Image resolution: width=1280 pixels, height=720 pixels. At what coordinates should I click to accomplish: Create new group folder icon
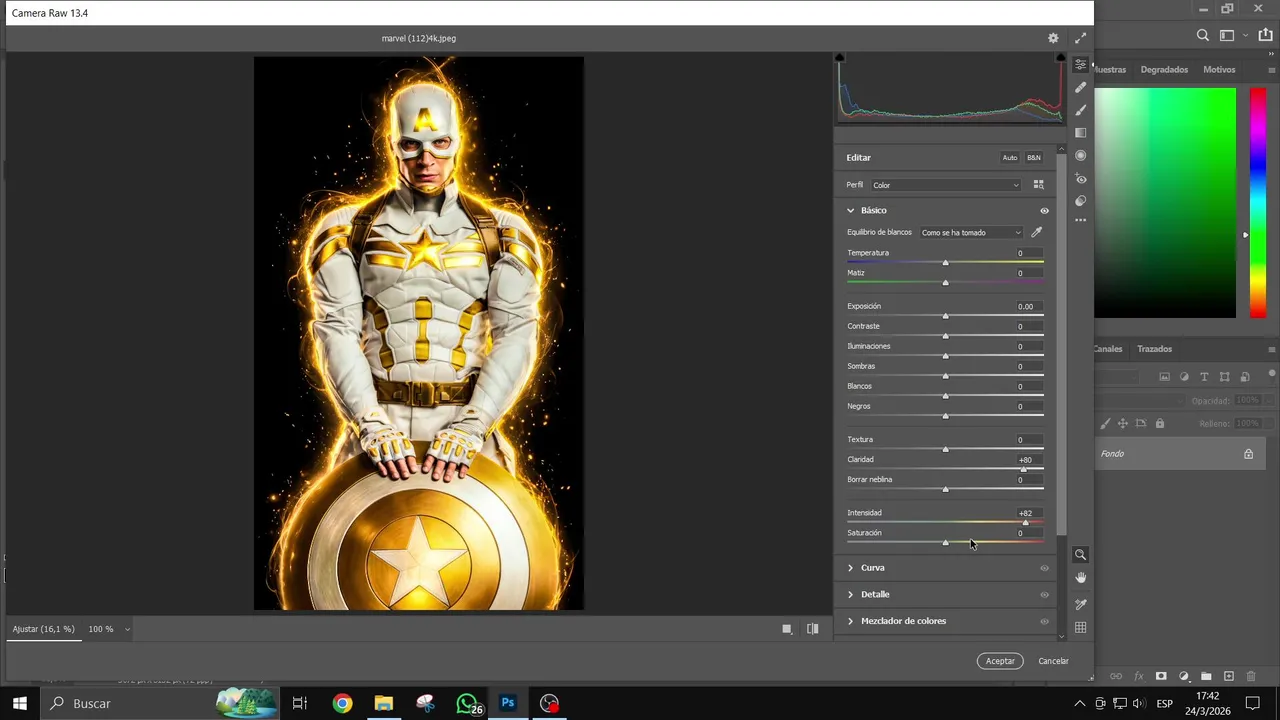click(x=1206, y=677)
